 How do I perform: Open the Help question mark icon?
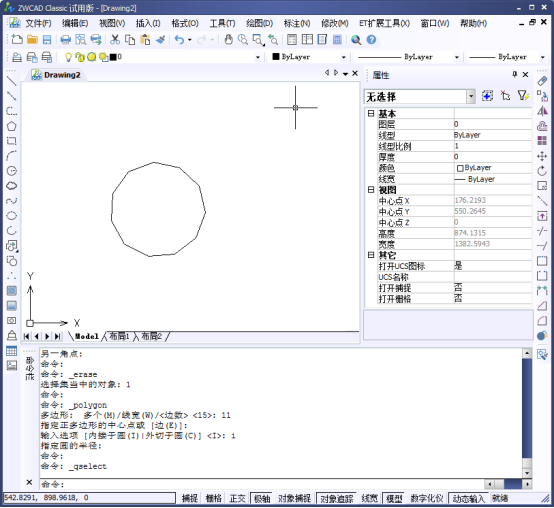point(371,40)
